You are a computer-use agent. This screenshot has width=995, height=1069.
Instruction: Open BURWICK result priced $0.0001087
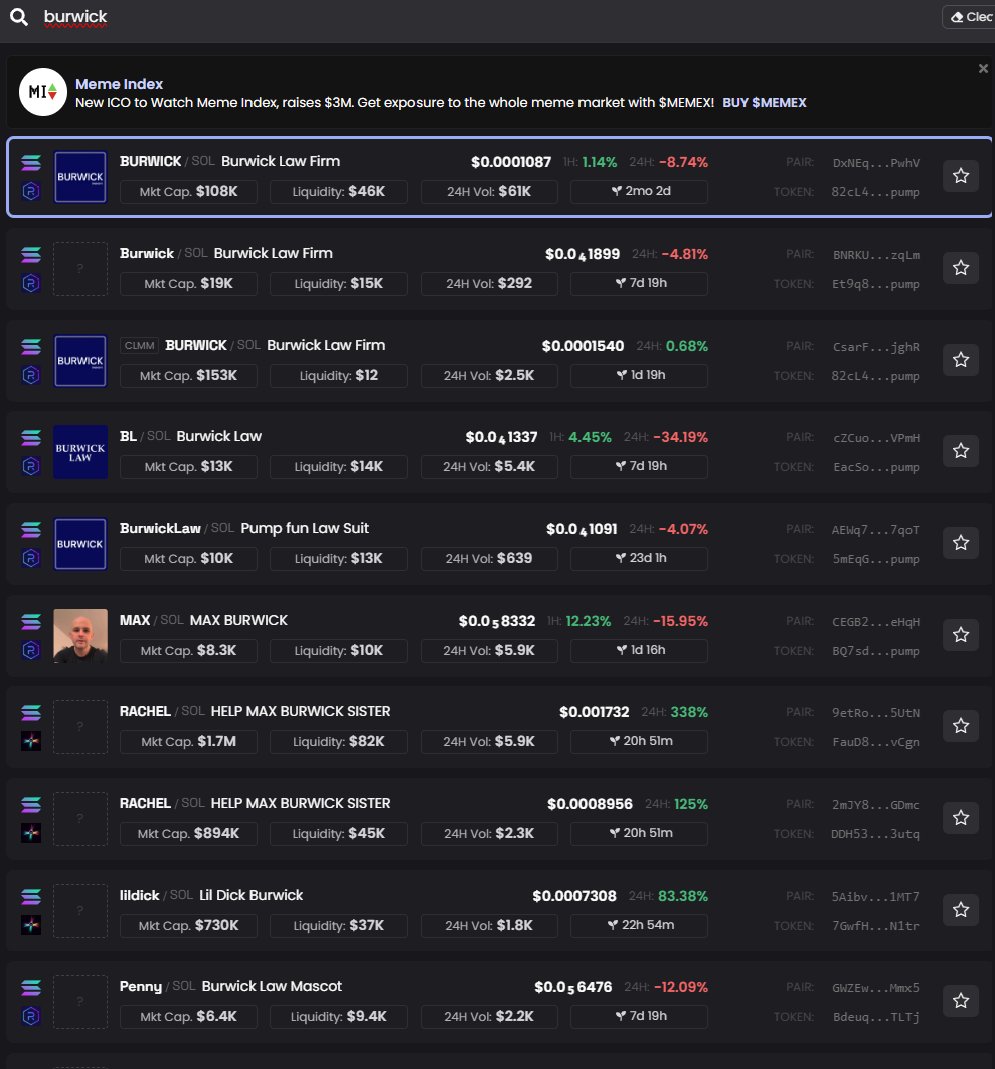click(499, 177)
